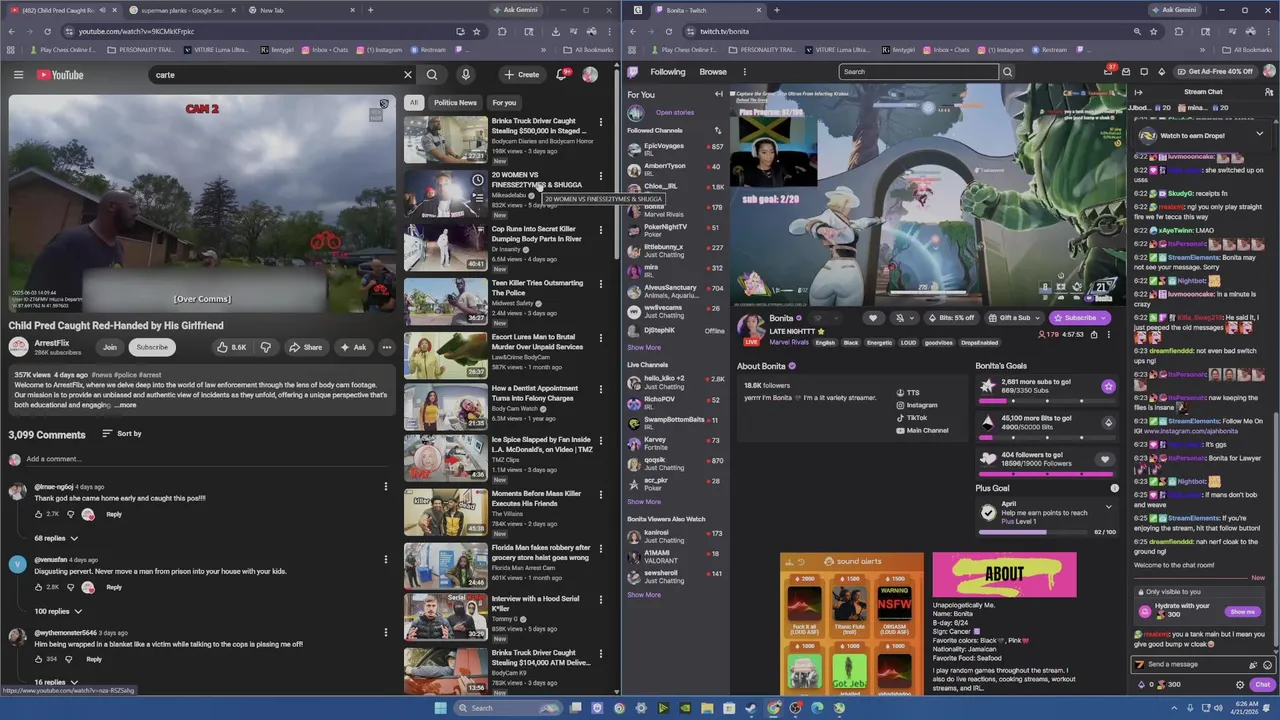Show More followed channels

click(644, 347)
